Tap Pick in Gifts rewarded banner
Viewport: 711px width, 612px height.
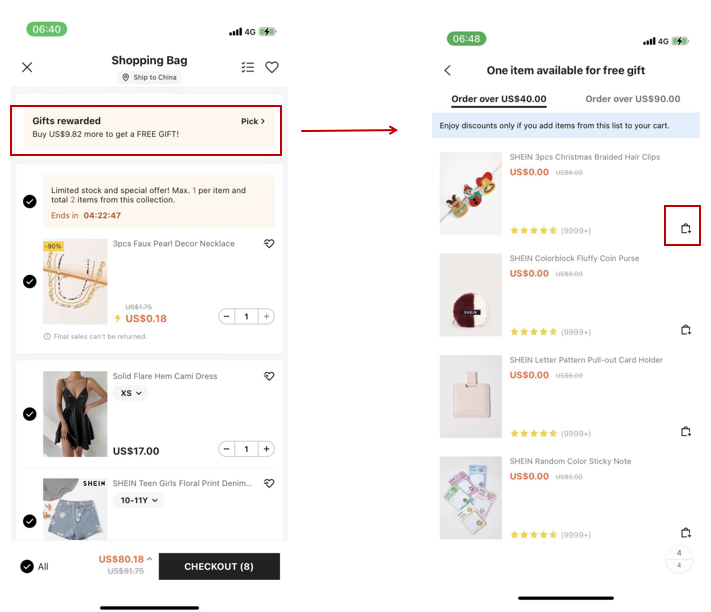coord(253,122)
